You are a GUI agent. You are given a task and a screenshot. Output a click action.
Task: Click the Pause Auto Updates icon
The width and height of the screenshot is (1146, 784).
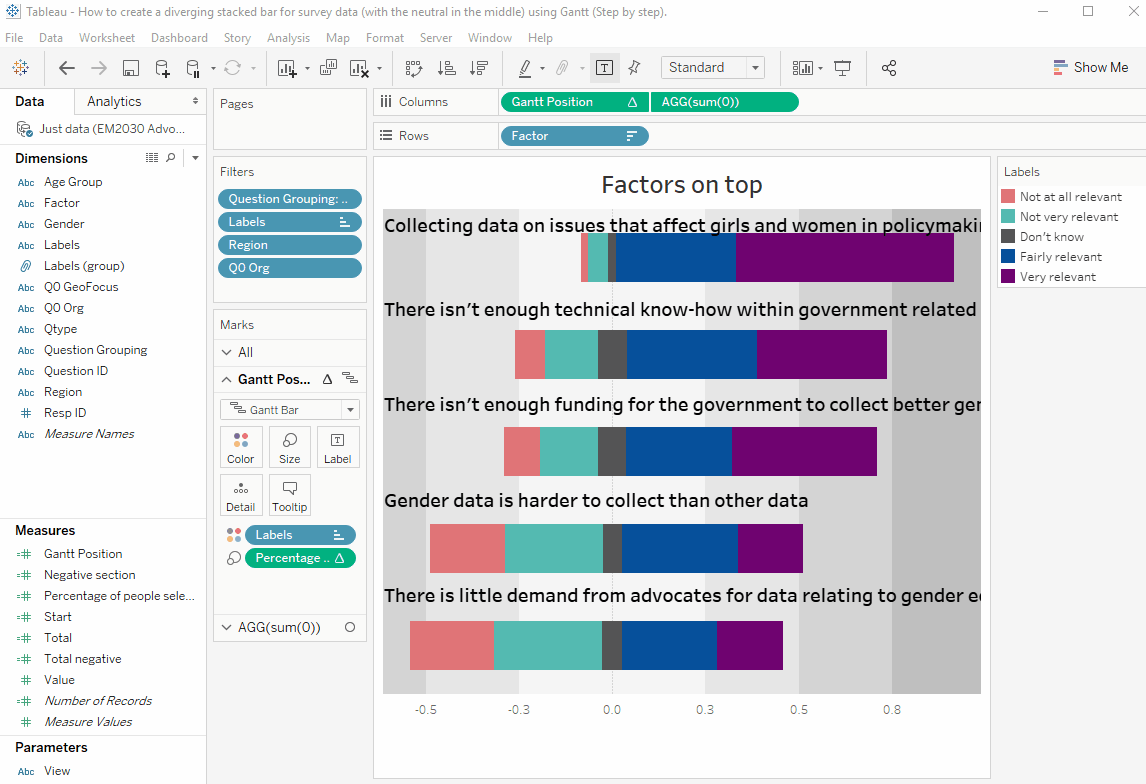pos(193,68)
